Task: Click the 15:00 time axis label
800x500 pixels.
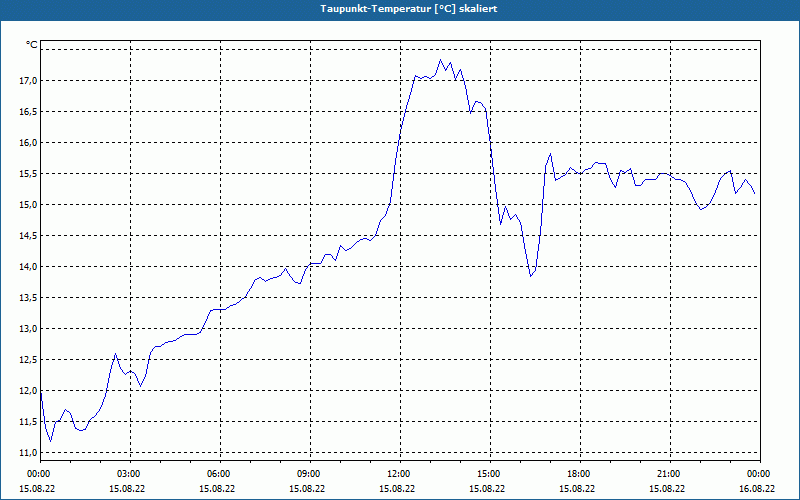Action: tap(490, 473)
